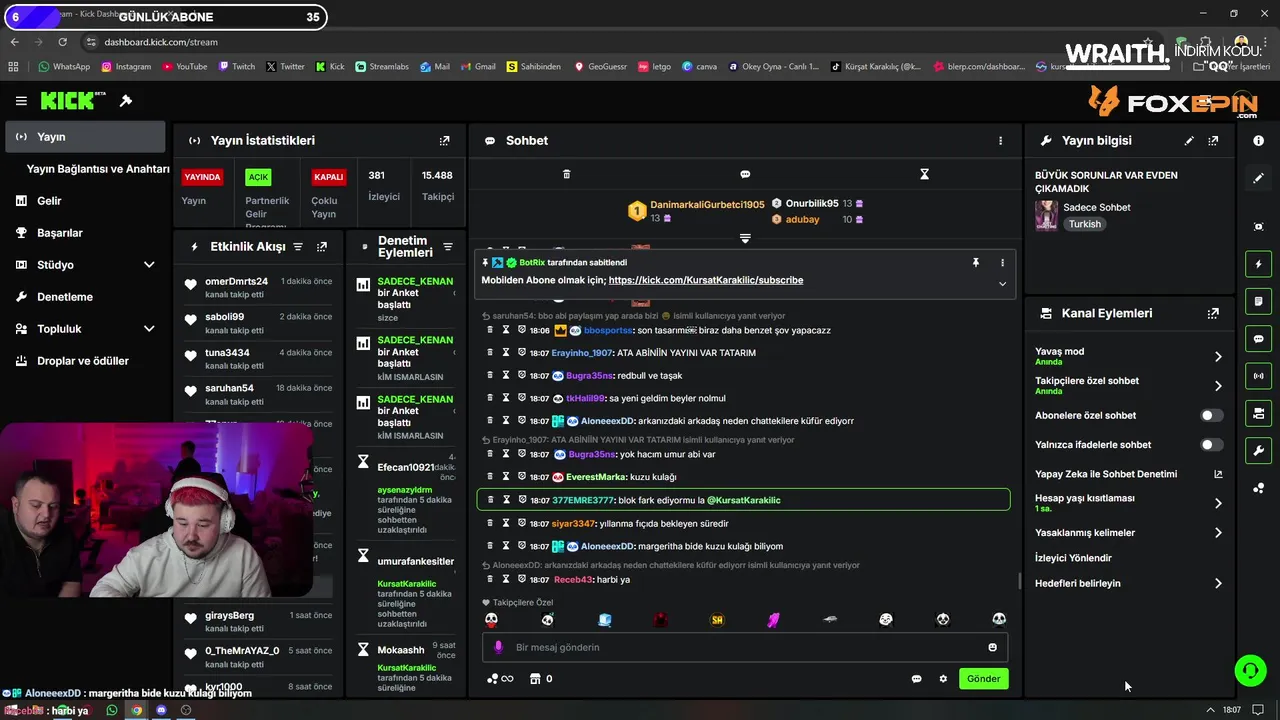Open the GeoGuessr bookmark
This screenshot has height=720, width=1280.
(x=600, y=67)
